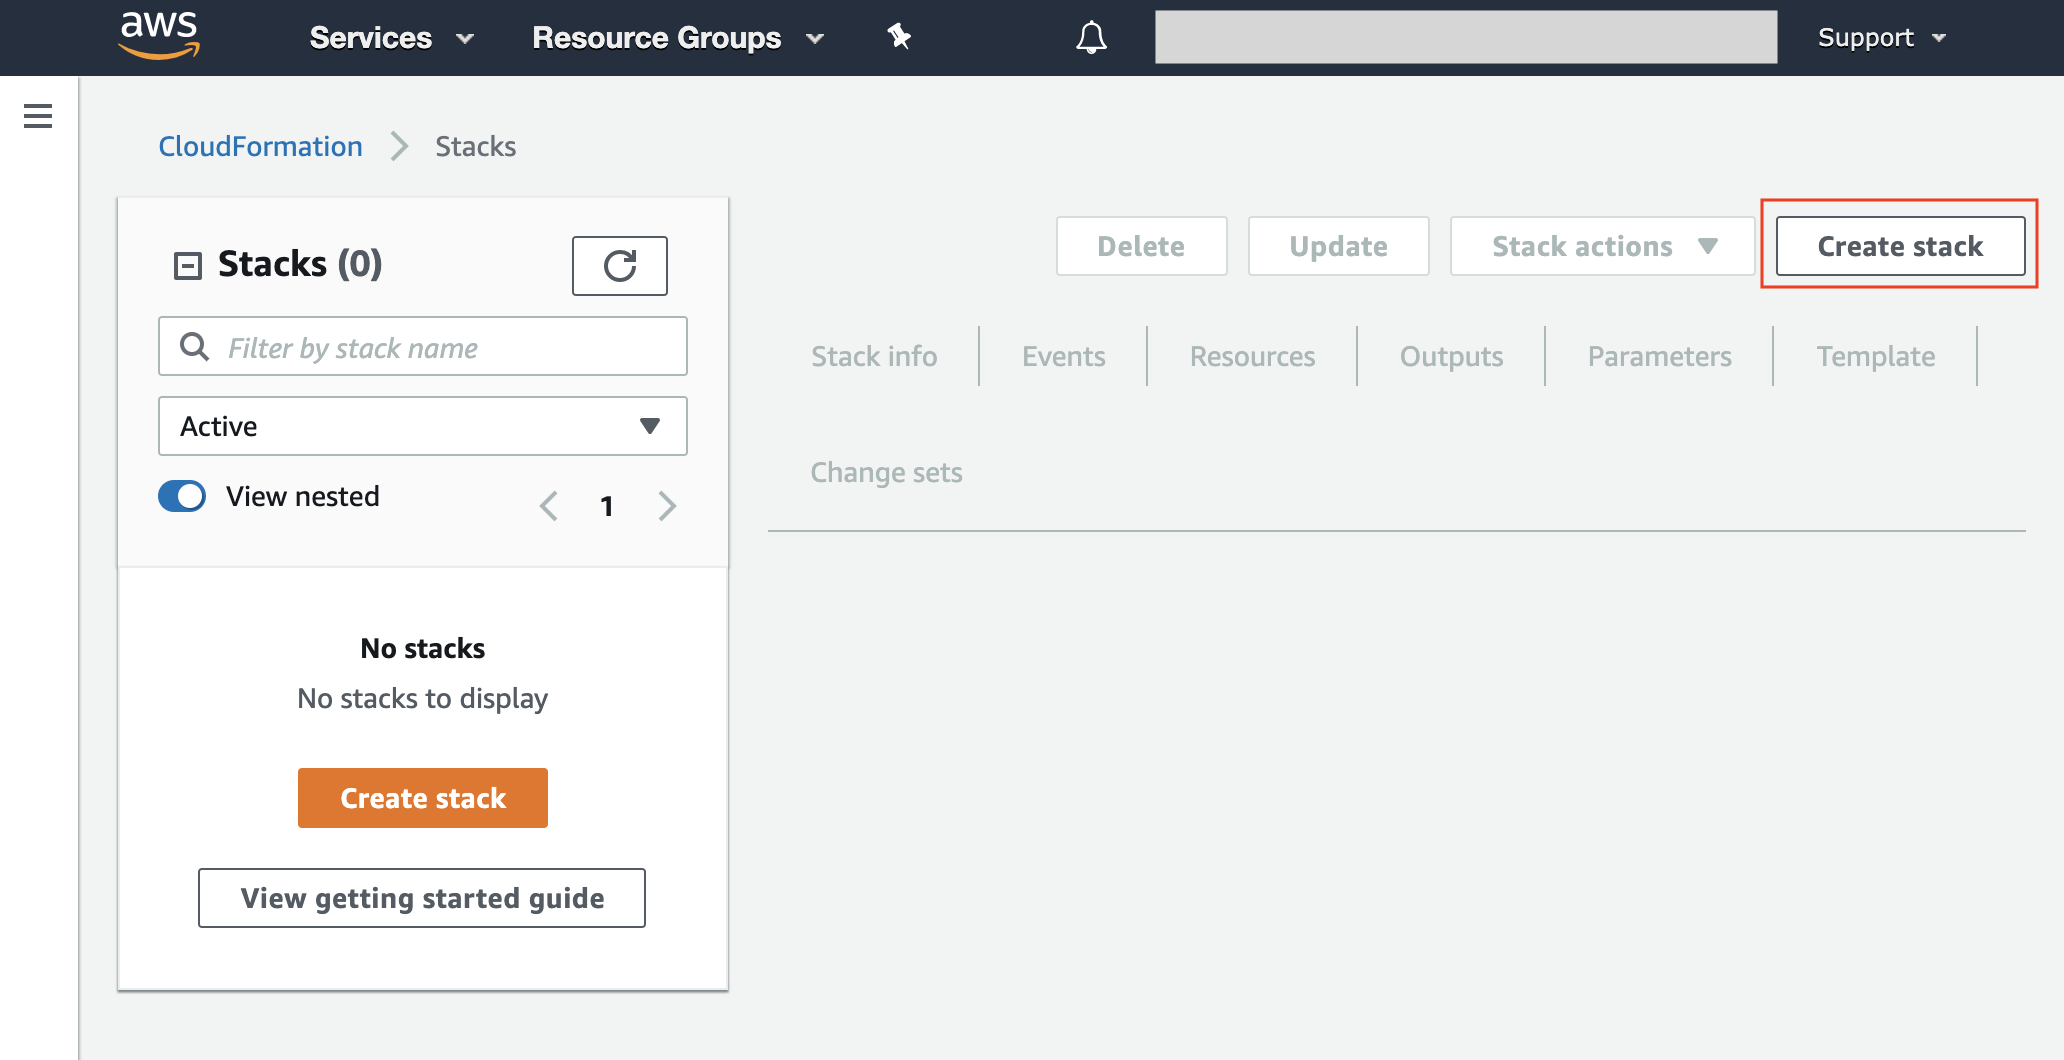Screen dimensions: 2064x1060
Task: Go to the previous page of stacks
Action: click(x=549, y=506)
